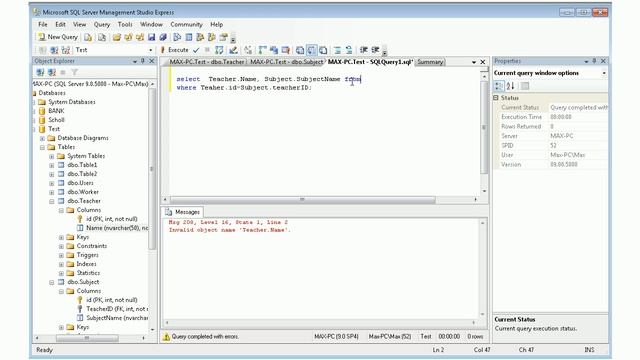
Task: Click the Uncomment selected lines icon
Action: coord(349,50)
